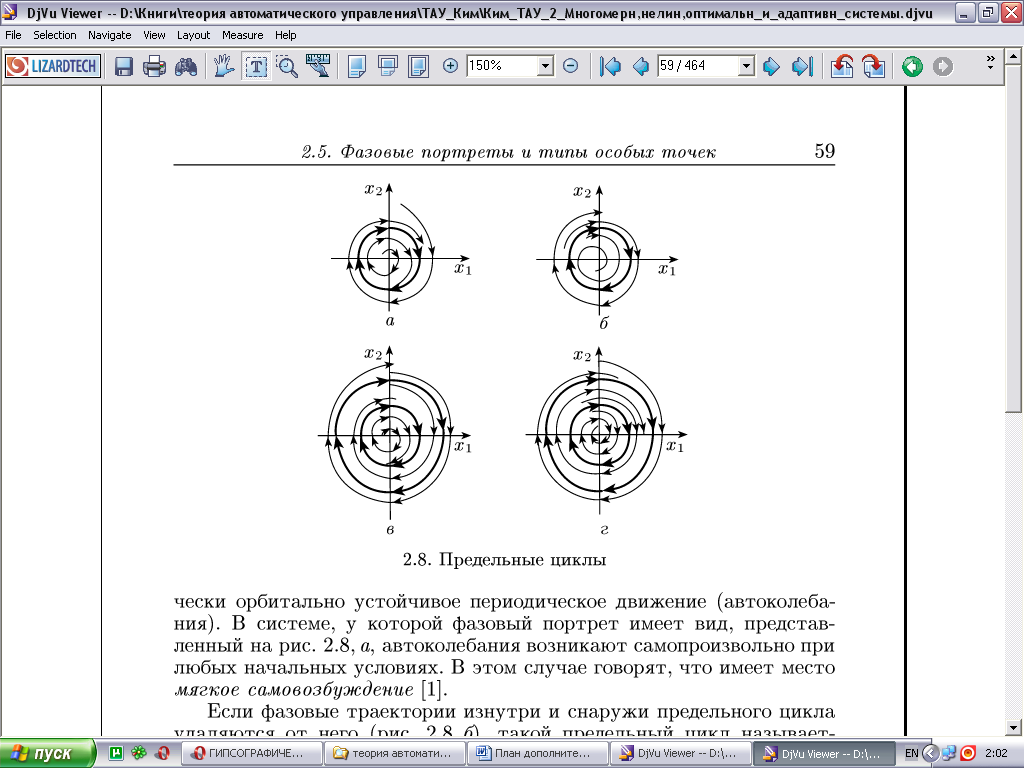Image resolution: width=1024 pixels, height=768 pixels.
Task: Click the network connection tray icon
Action: coord(949,753)
